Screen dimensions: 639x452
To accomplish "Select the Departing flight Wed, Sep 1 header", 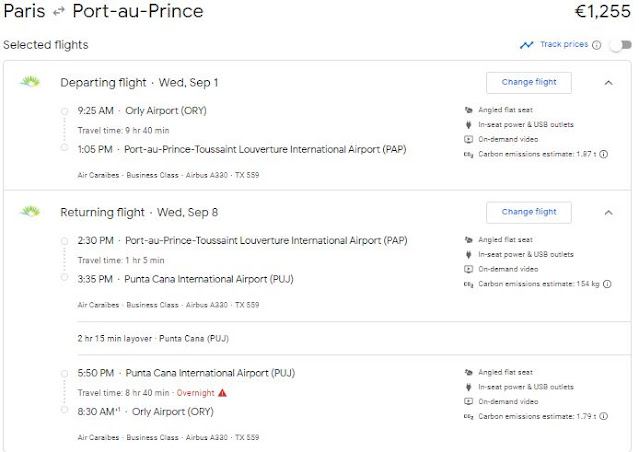I will pyautogui.click(x=139, y=82).
